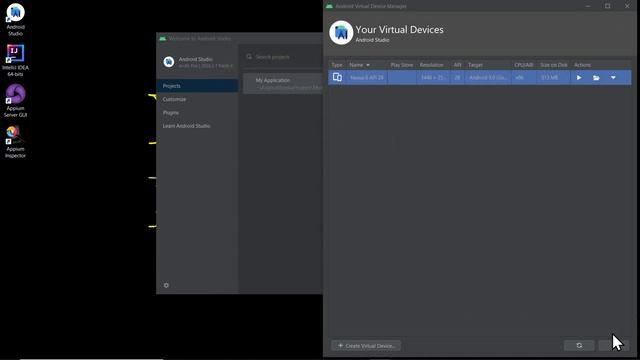Open the Appium Inspector desktop shortcut
The width and height of the screenshot is (640, 360).
[x=16, y=142]
